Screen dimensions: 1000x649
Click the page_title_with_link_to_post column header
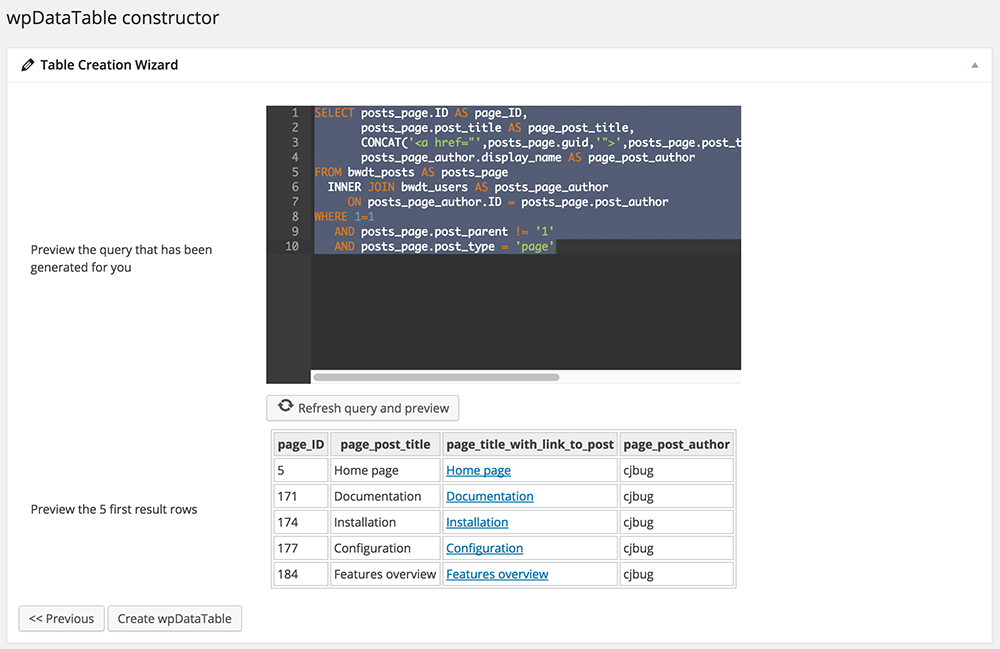click(530, 444)
